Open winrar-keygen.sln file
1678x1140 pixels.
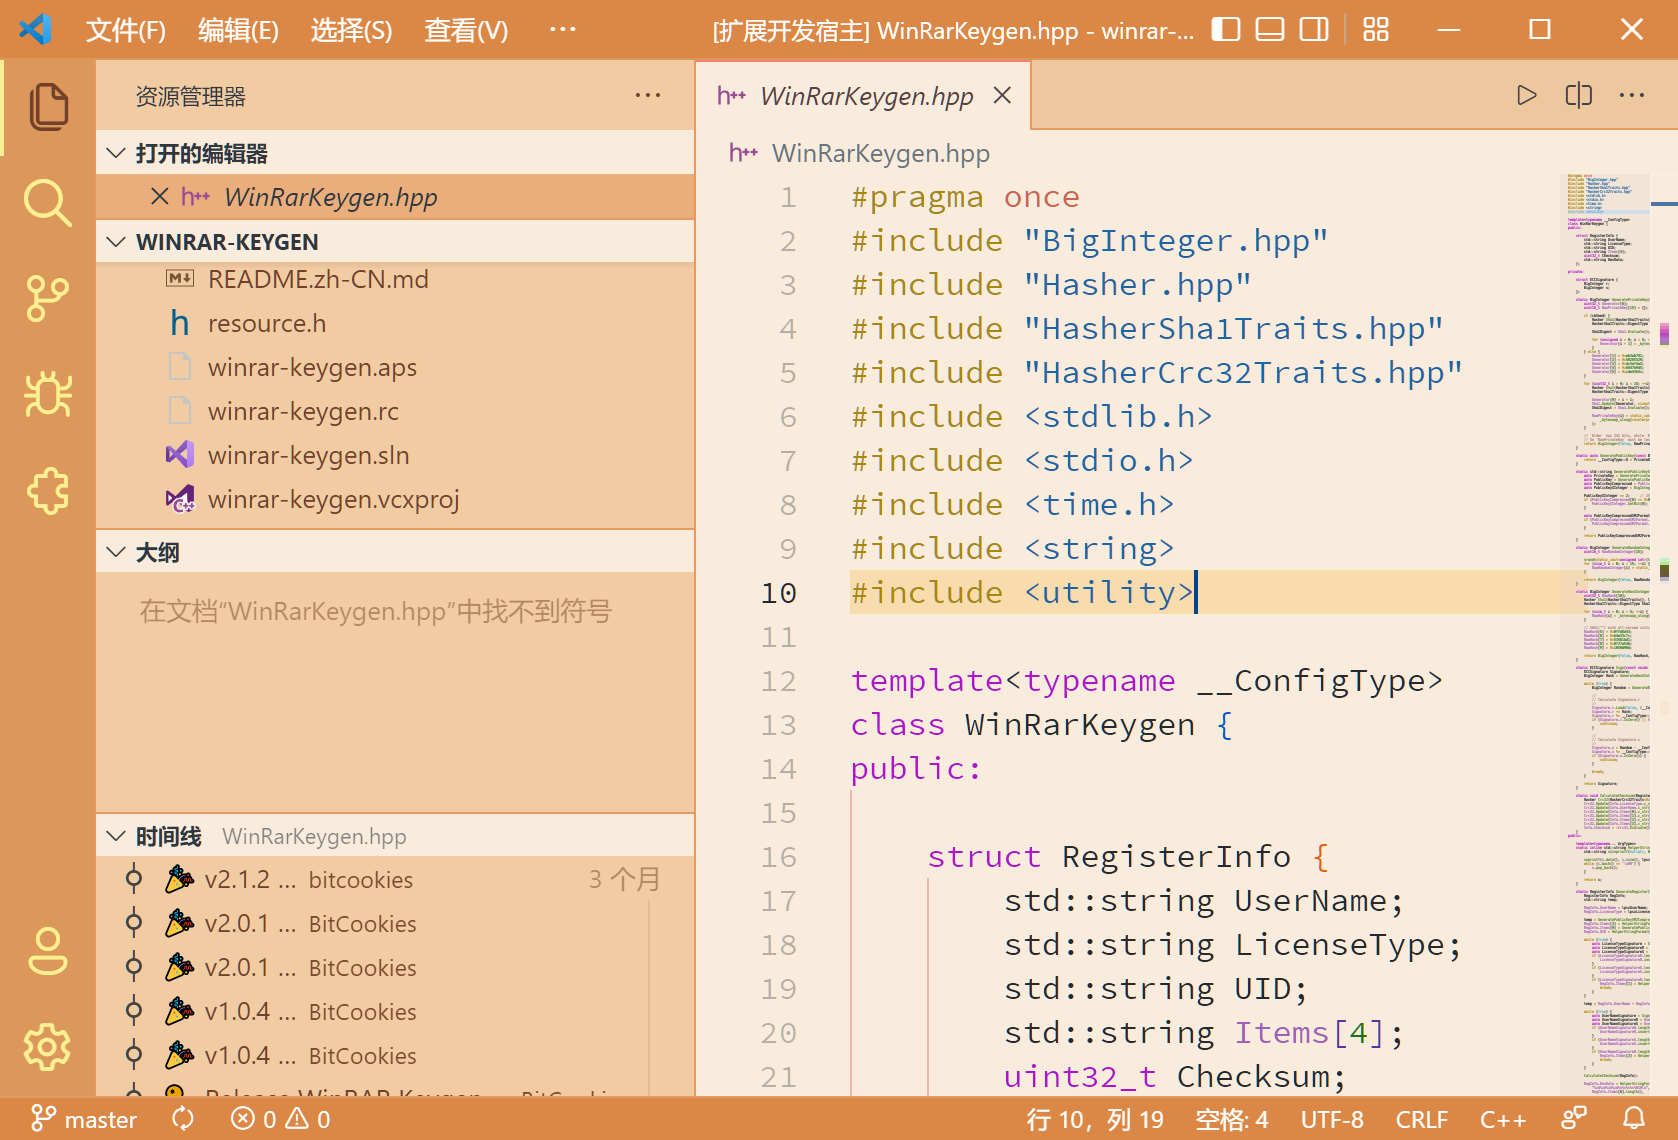click(x=395, y=455)
